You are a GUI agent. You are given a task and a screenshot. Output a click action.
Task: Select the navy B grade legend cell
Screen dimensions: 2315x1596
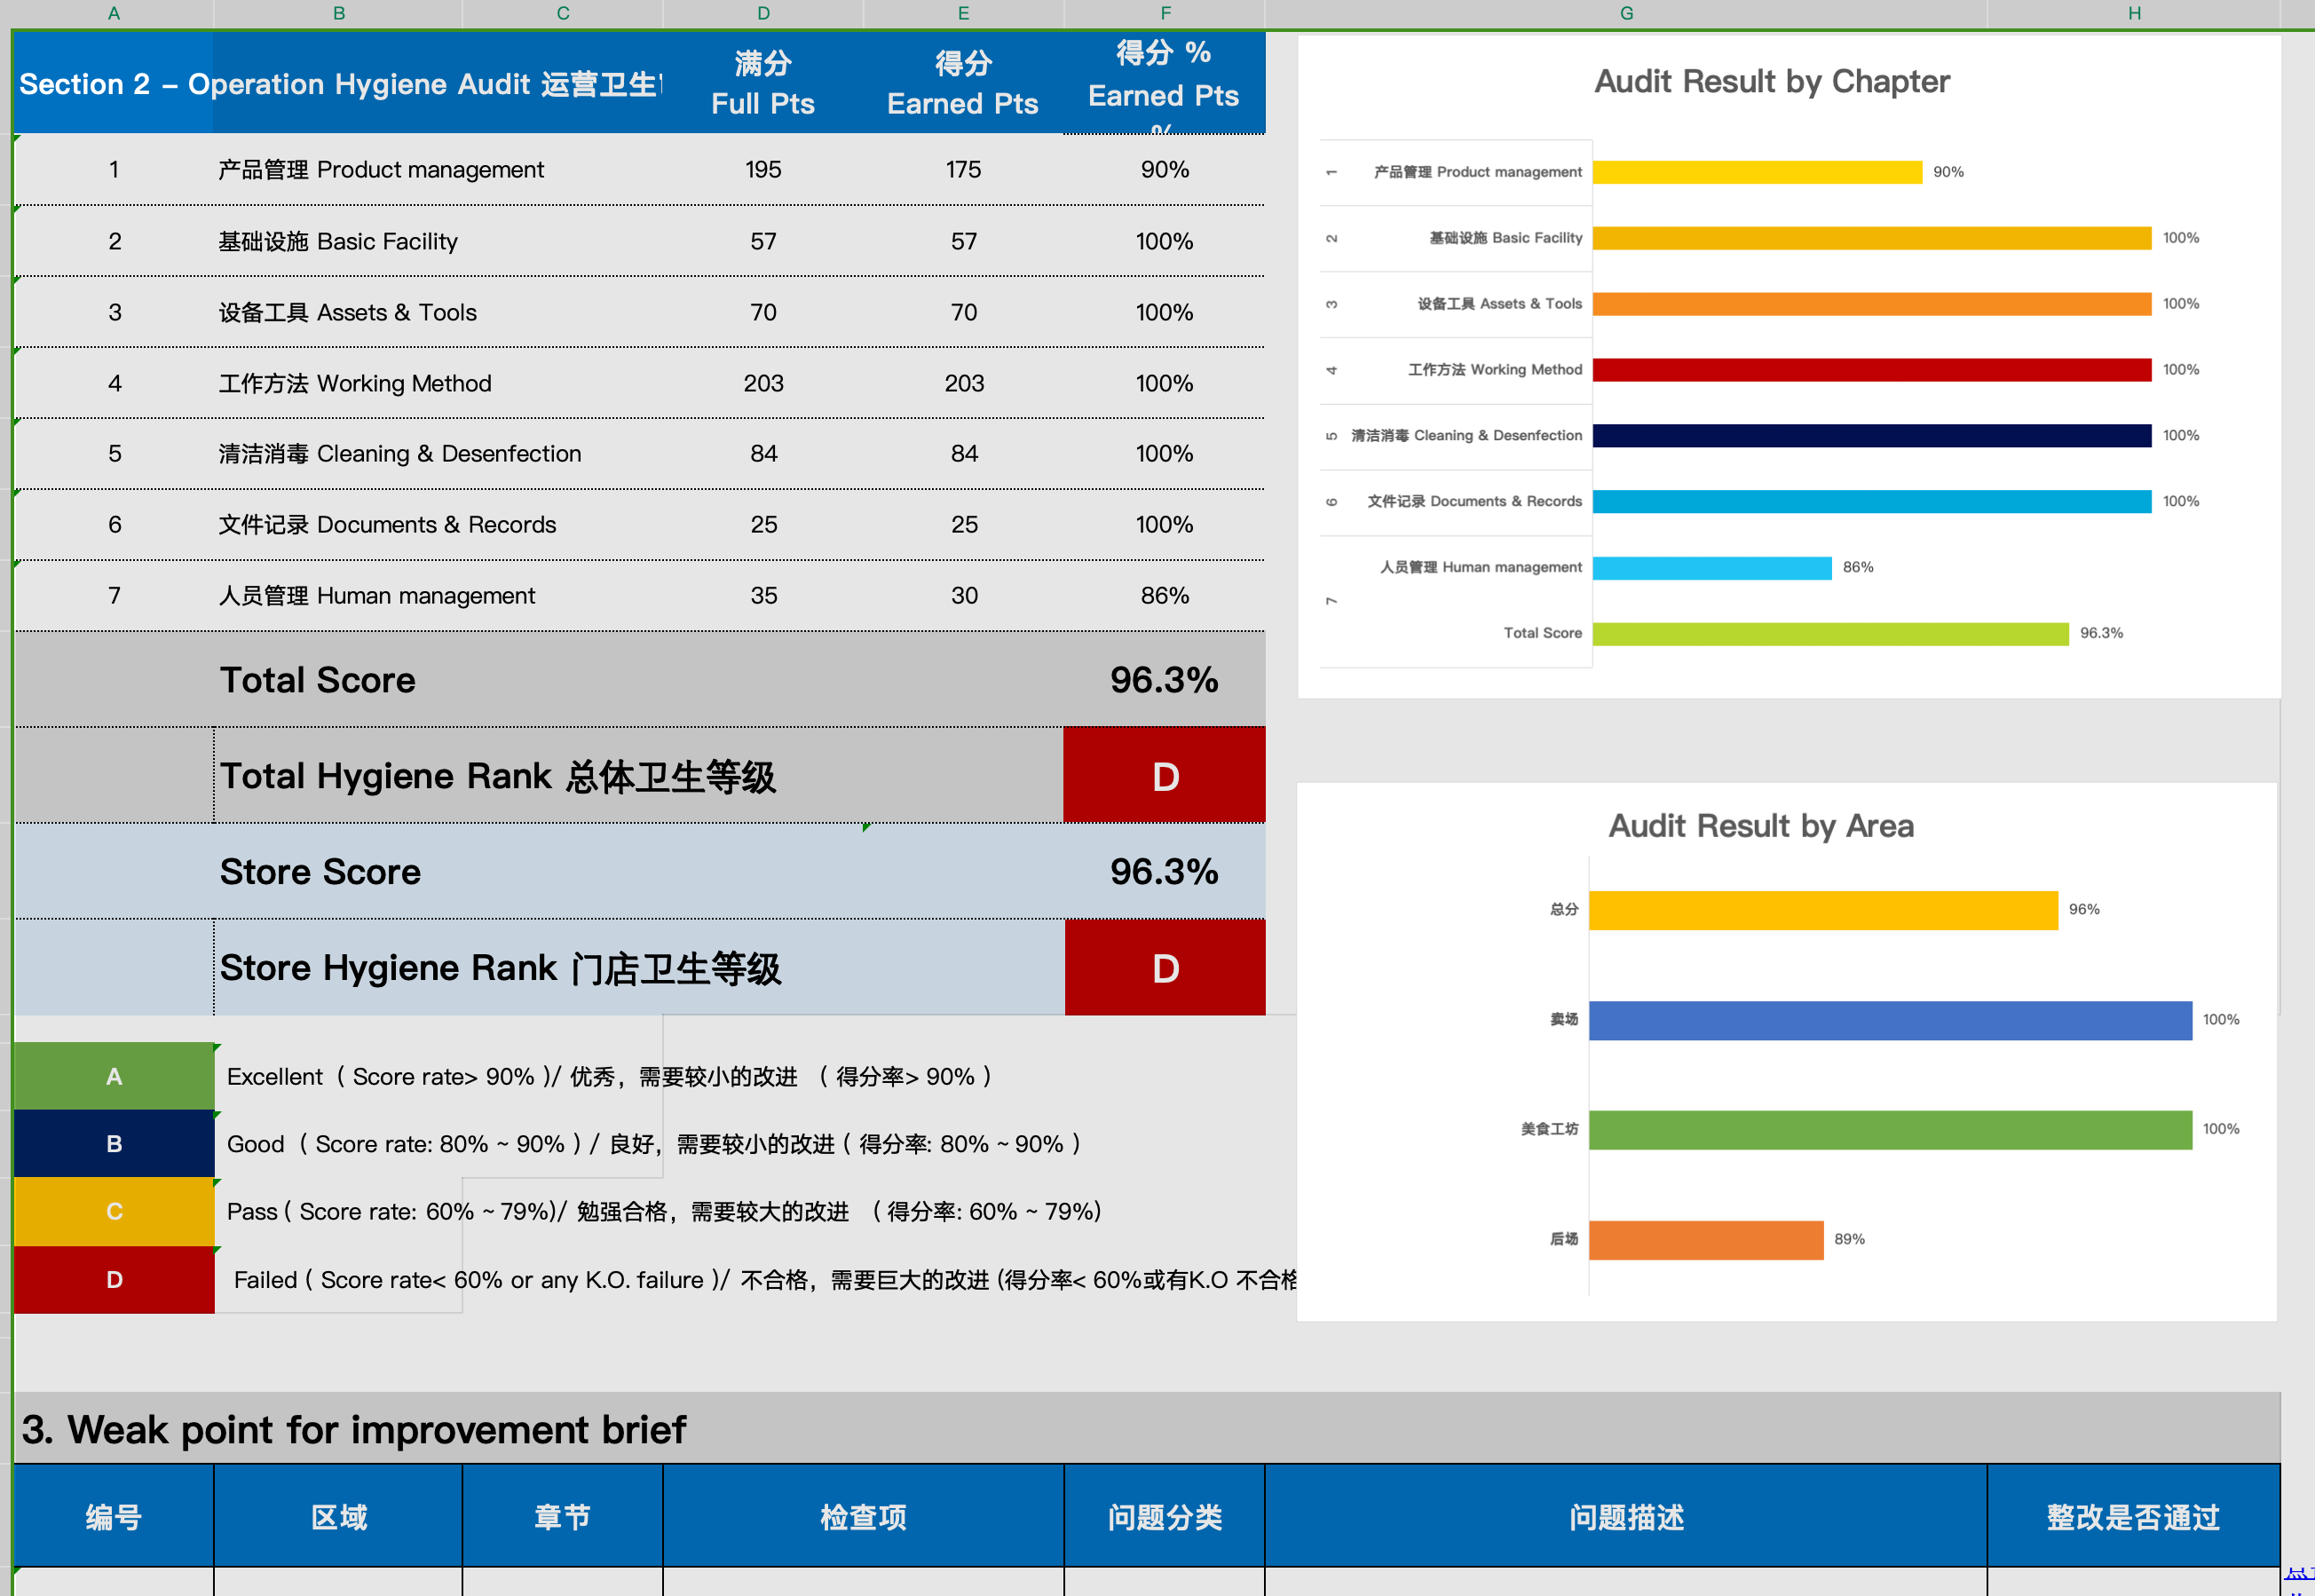click(x=114, y=1143)
